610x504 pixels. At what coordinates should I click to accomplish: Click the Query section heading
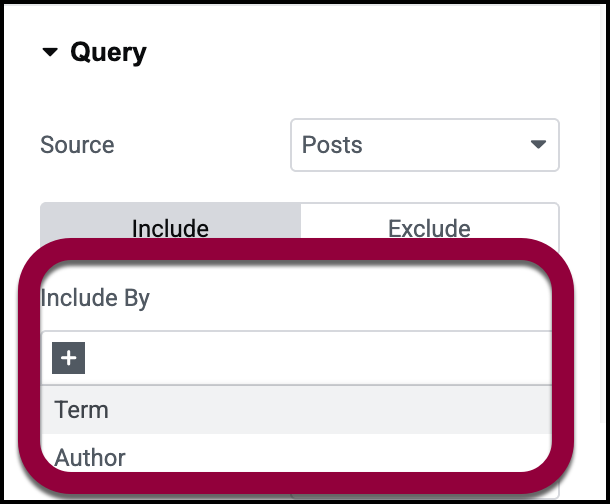tap(108, 53)
